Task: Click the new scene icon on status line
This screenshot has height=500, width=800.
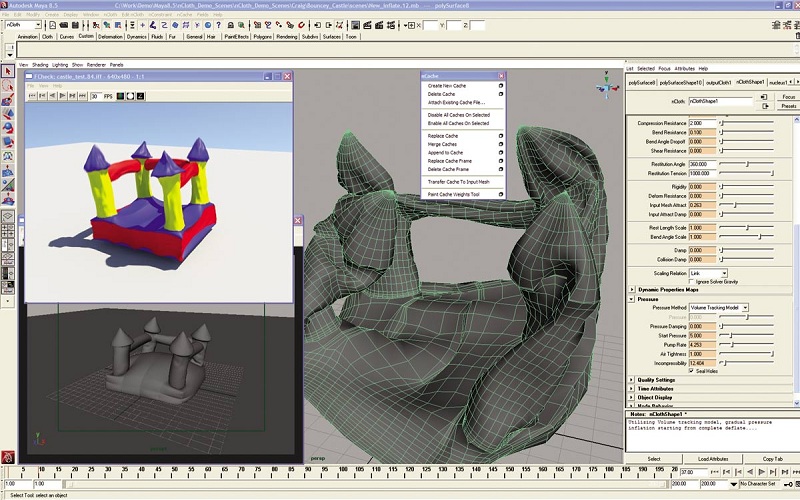Action: pyautogui.click(x=51, y=25)
